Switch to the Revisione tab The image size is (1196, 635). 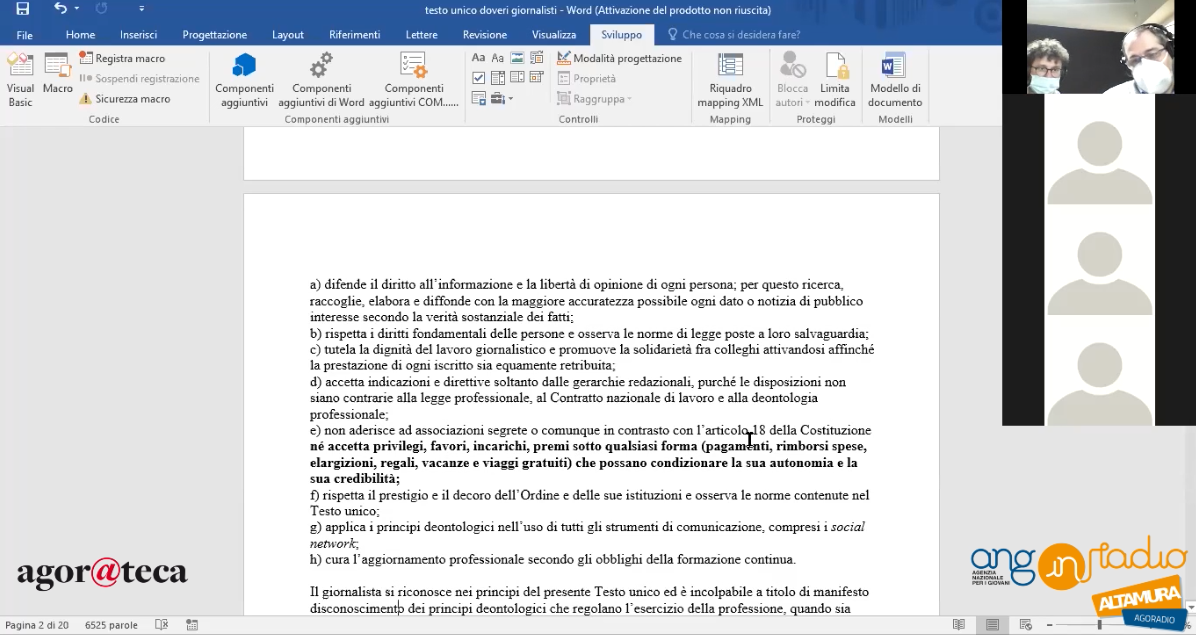pos(484,34)
